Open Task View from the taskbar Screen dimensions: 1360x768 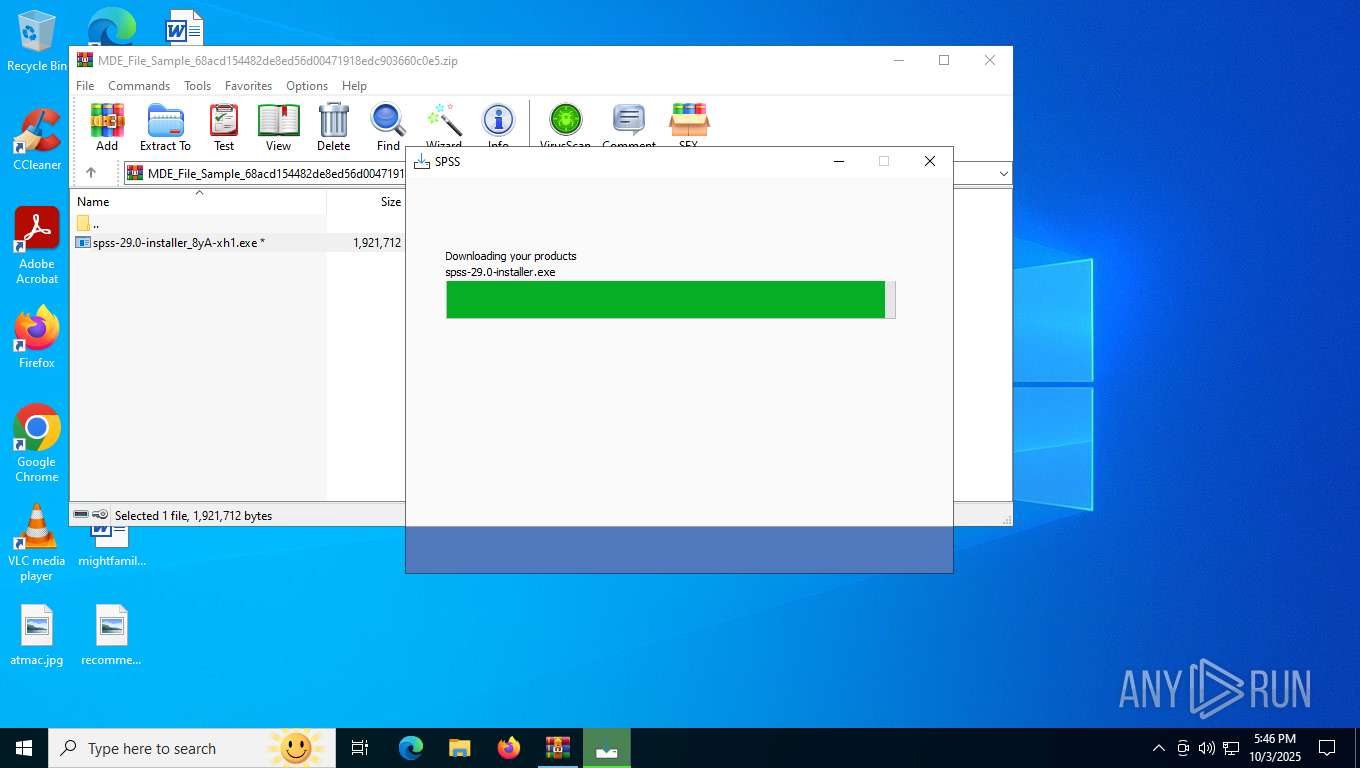pyautogui.click(x=360, y=748)
